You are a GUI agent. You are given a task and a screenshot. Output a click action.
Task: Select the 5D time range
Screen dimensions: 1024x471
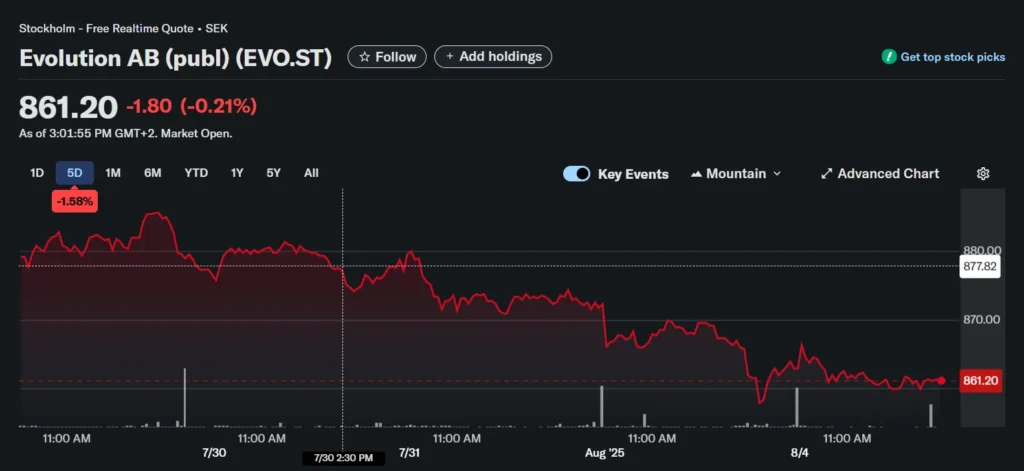click(x=74, y=173)
